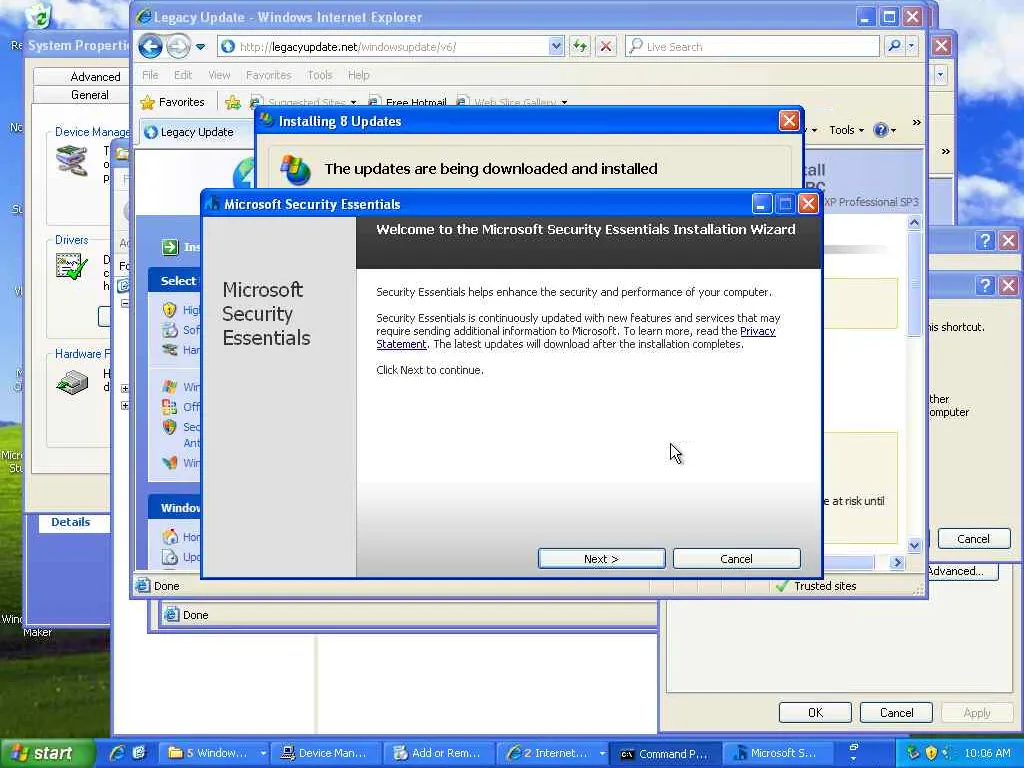The width and height of the screenshot is (1024, 768).
Task: Go back with IE Back arrow
Action: tap(150, 46)
